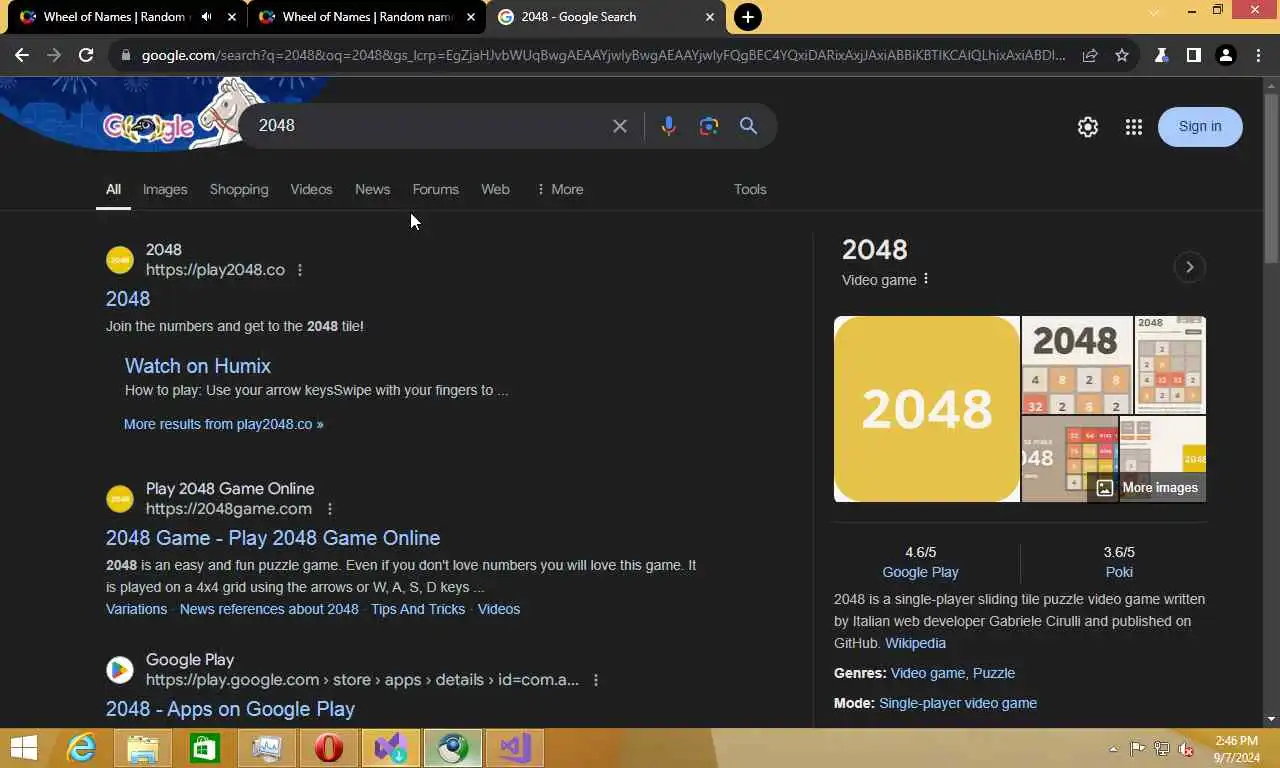Open the Variations sitelink
This screenshot has height=768, width=1280.
(137, 609)
